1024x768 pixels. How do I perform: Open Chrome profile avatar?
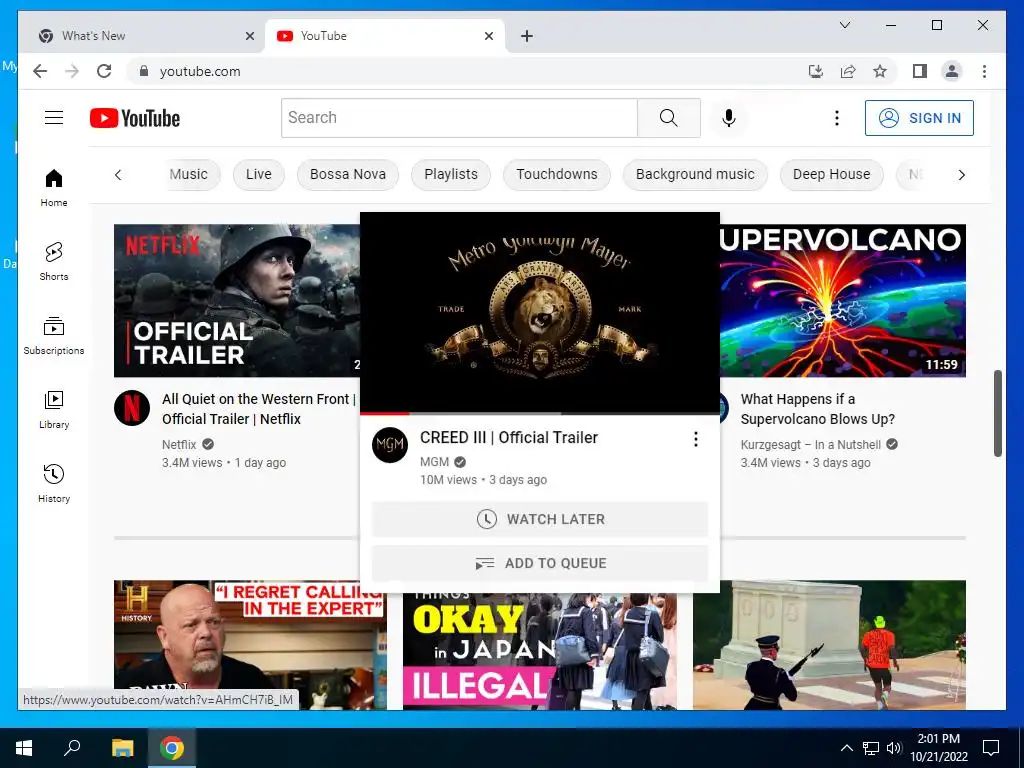click(952, 71)
